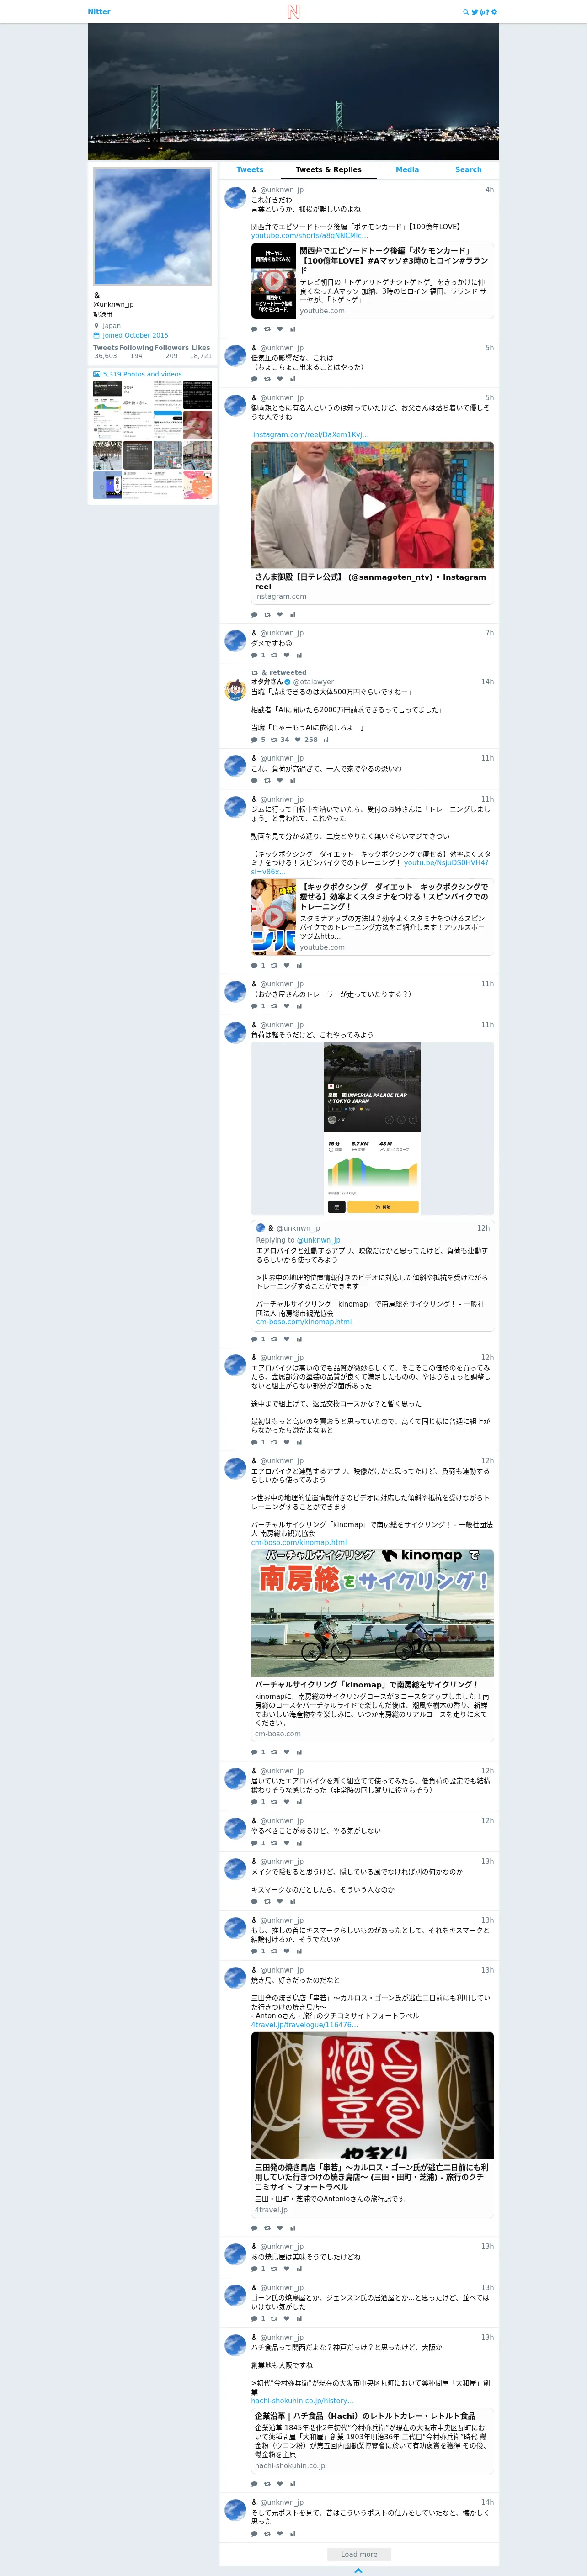Play the キックボクシング YouTube video thumbnail
This screenshot has height=2576, width=587.
coord(273,916)
